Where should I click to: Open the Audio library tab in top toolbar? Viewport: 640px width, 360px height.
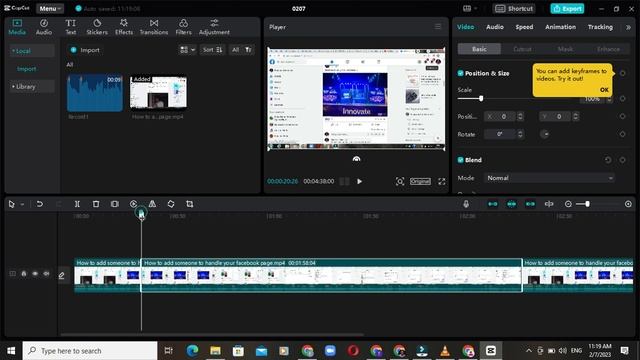(44, 27)
